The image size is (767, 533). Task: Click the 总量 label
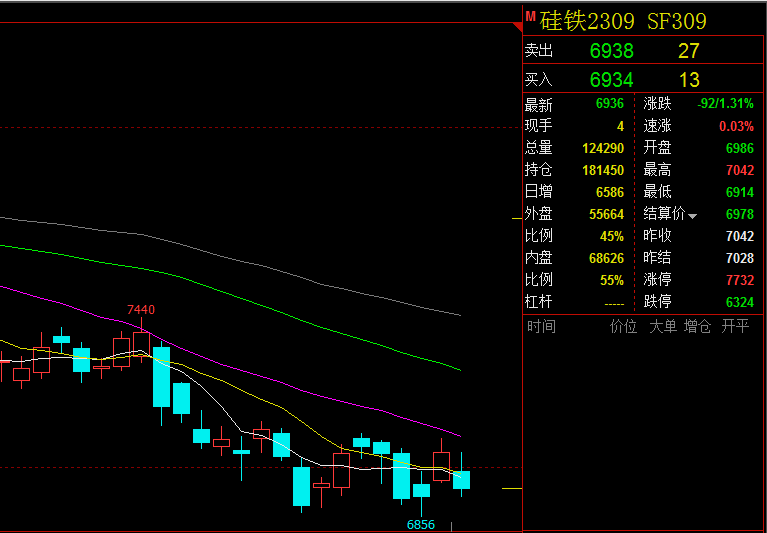pyautogui.click(x=539, y=148)
